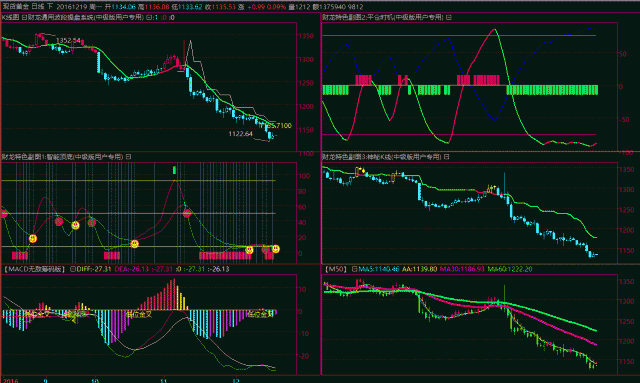Click the open price 1134.06

tap(123, 7)
